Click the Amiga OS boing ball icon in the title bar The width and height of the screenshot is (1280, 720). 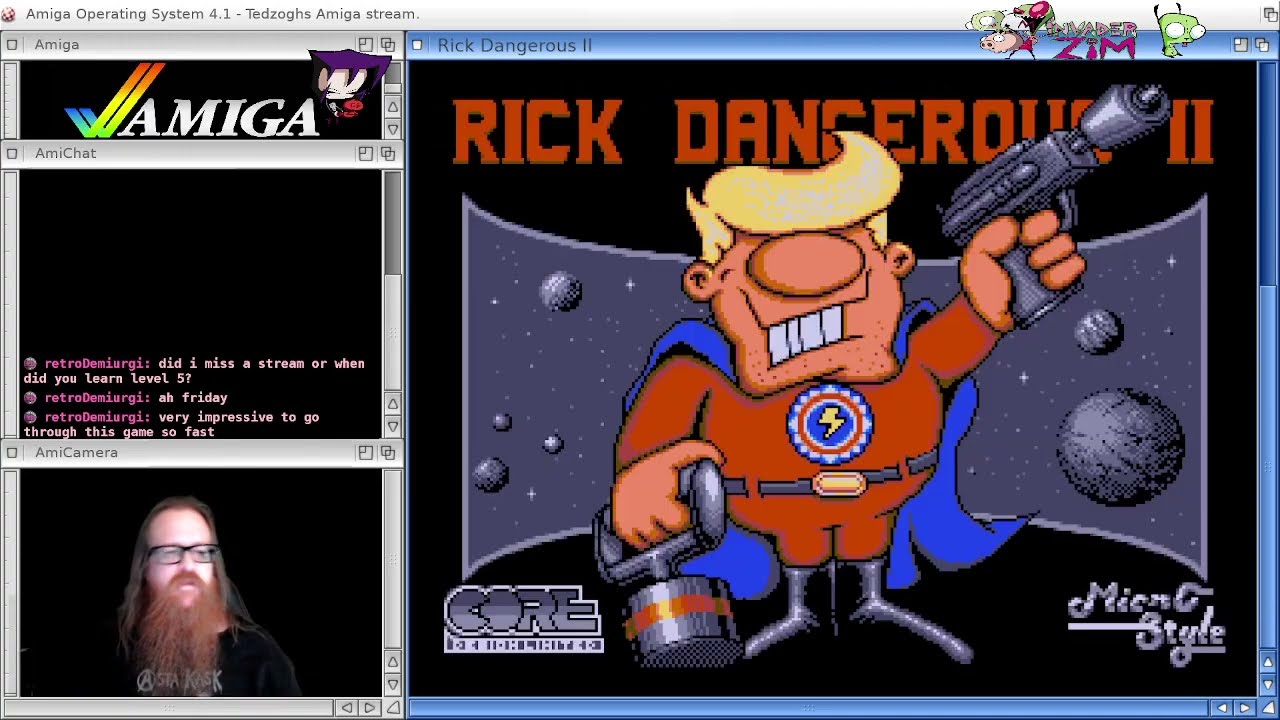[x=9, y=14]
